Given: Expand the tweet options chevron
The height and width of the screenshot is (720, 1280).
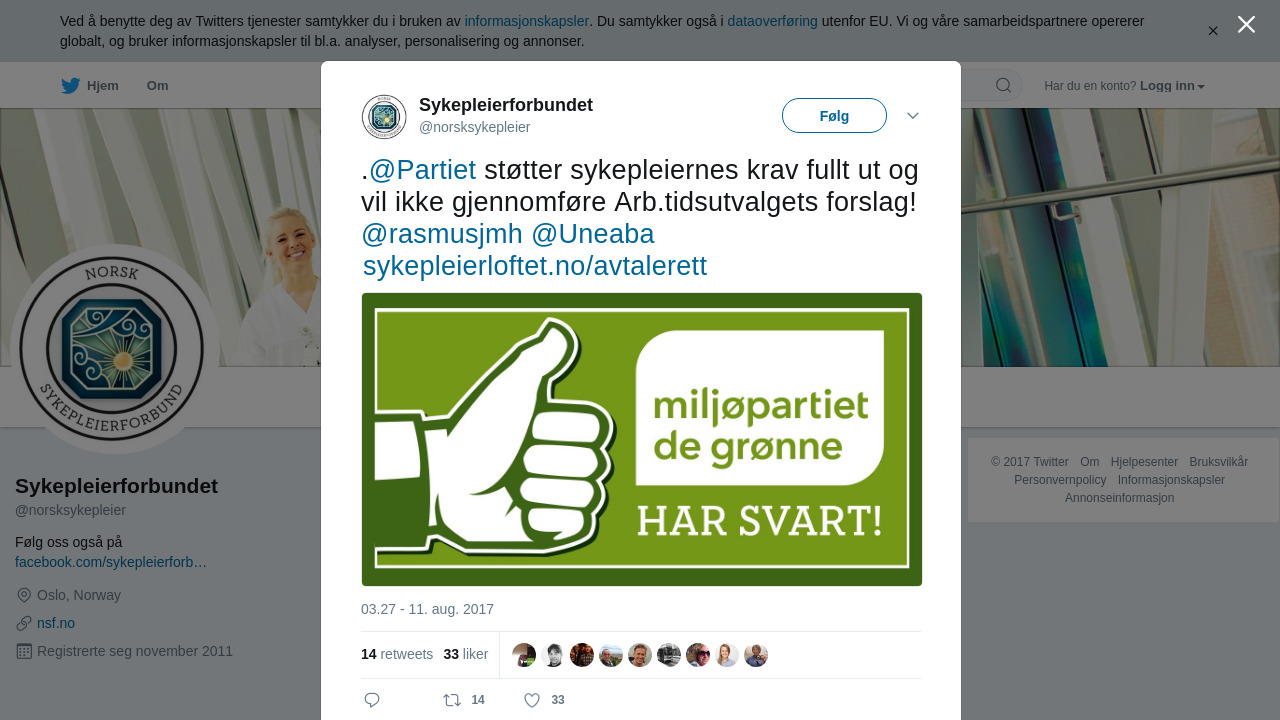Looking at the screenshot, I should point(913,116).
